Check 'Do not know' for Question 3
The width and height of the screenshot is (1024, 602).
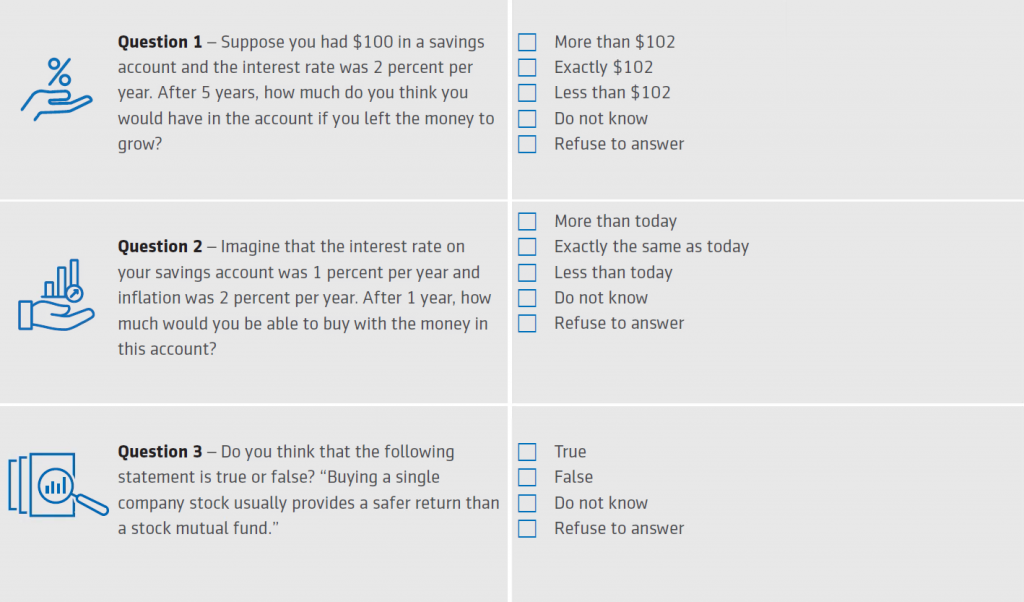click(527, 503)
